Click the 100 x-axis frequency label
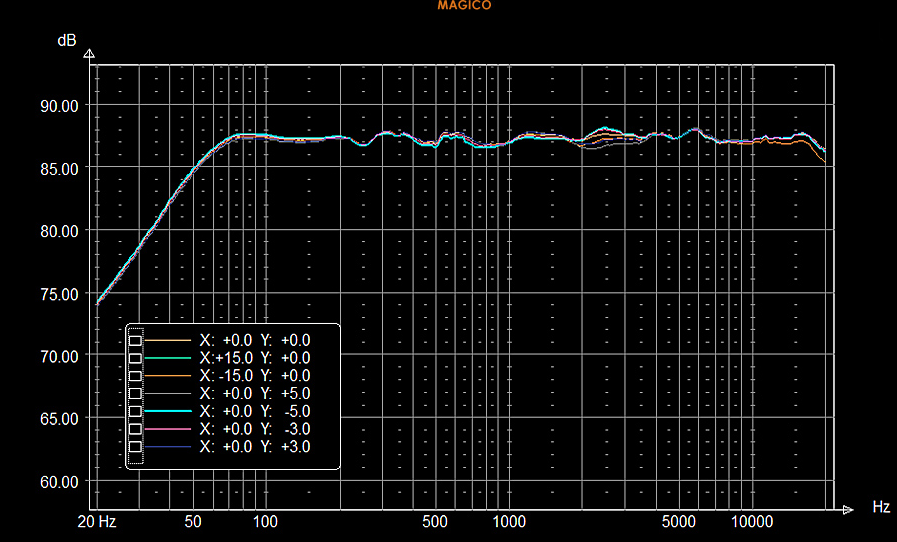Viewport: 897px width, 542px height. (x=265, y=522)
